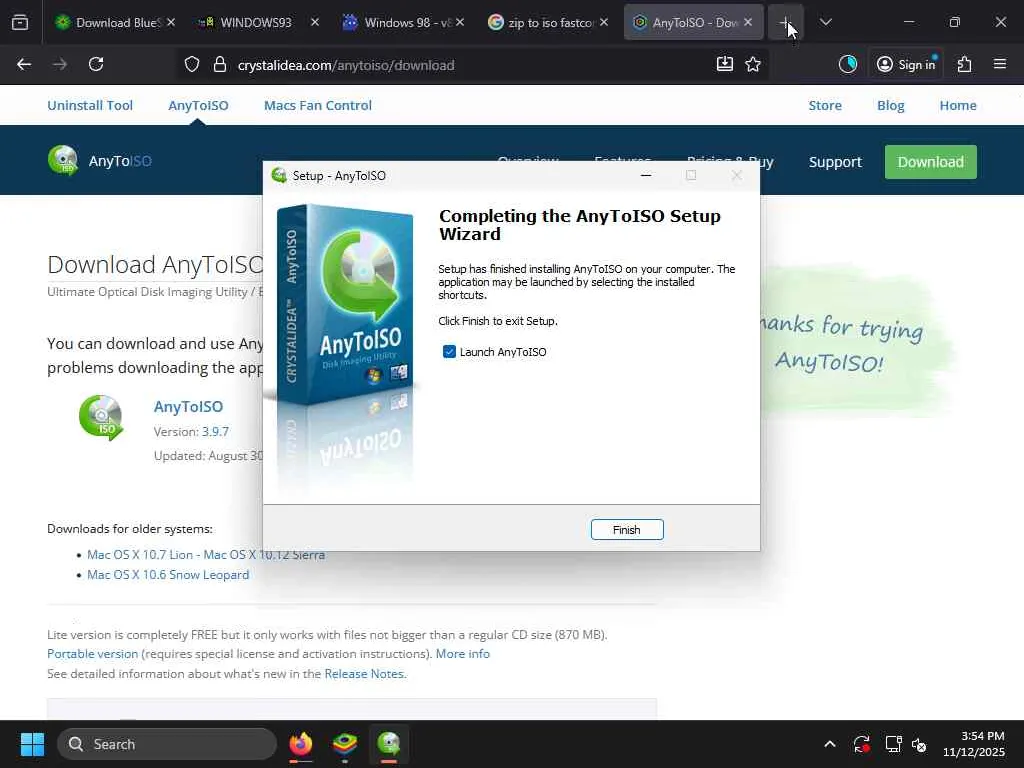Viewport: 1024px width, 768px height.
Task: Switch to the Windows 98 tab
Action: 398,22
